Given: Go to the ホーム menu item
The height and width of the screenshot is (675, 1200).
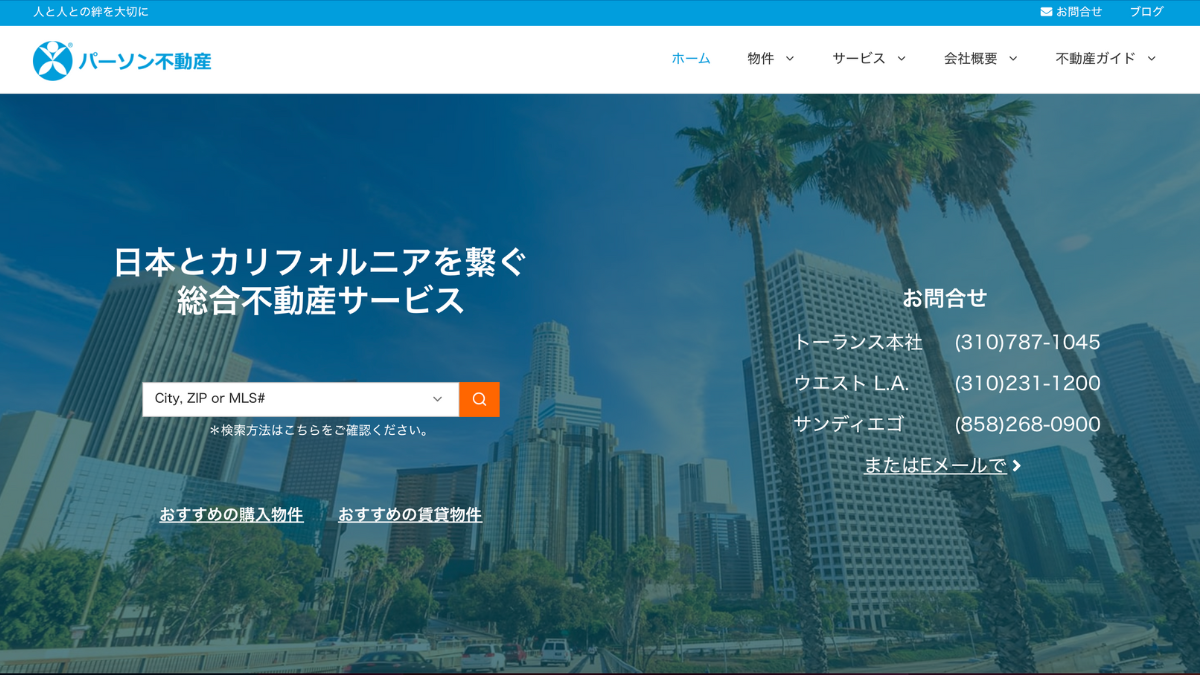Looking at the screenshot, I should 691,59.
